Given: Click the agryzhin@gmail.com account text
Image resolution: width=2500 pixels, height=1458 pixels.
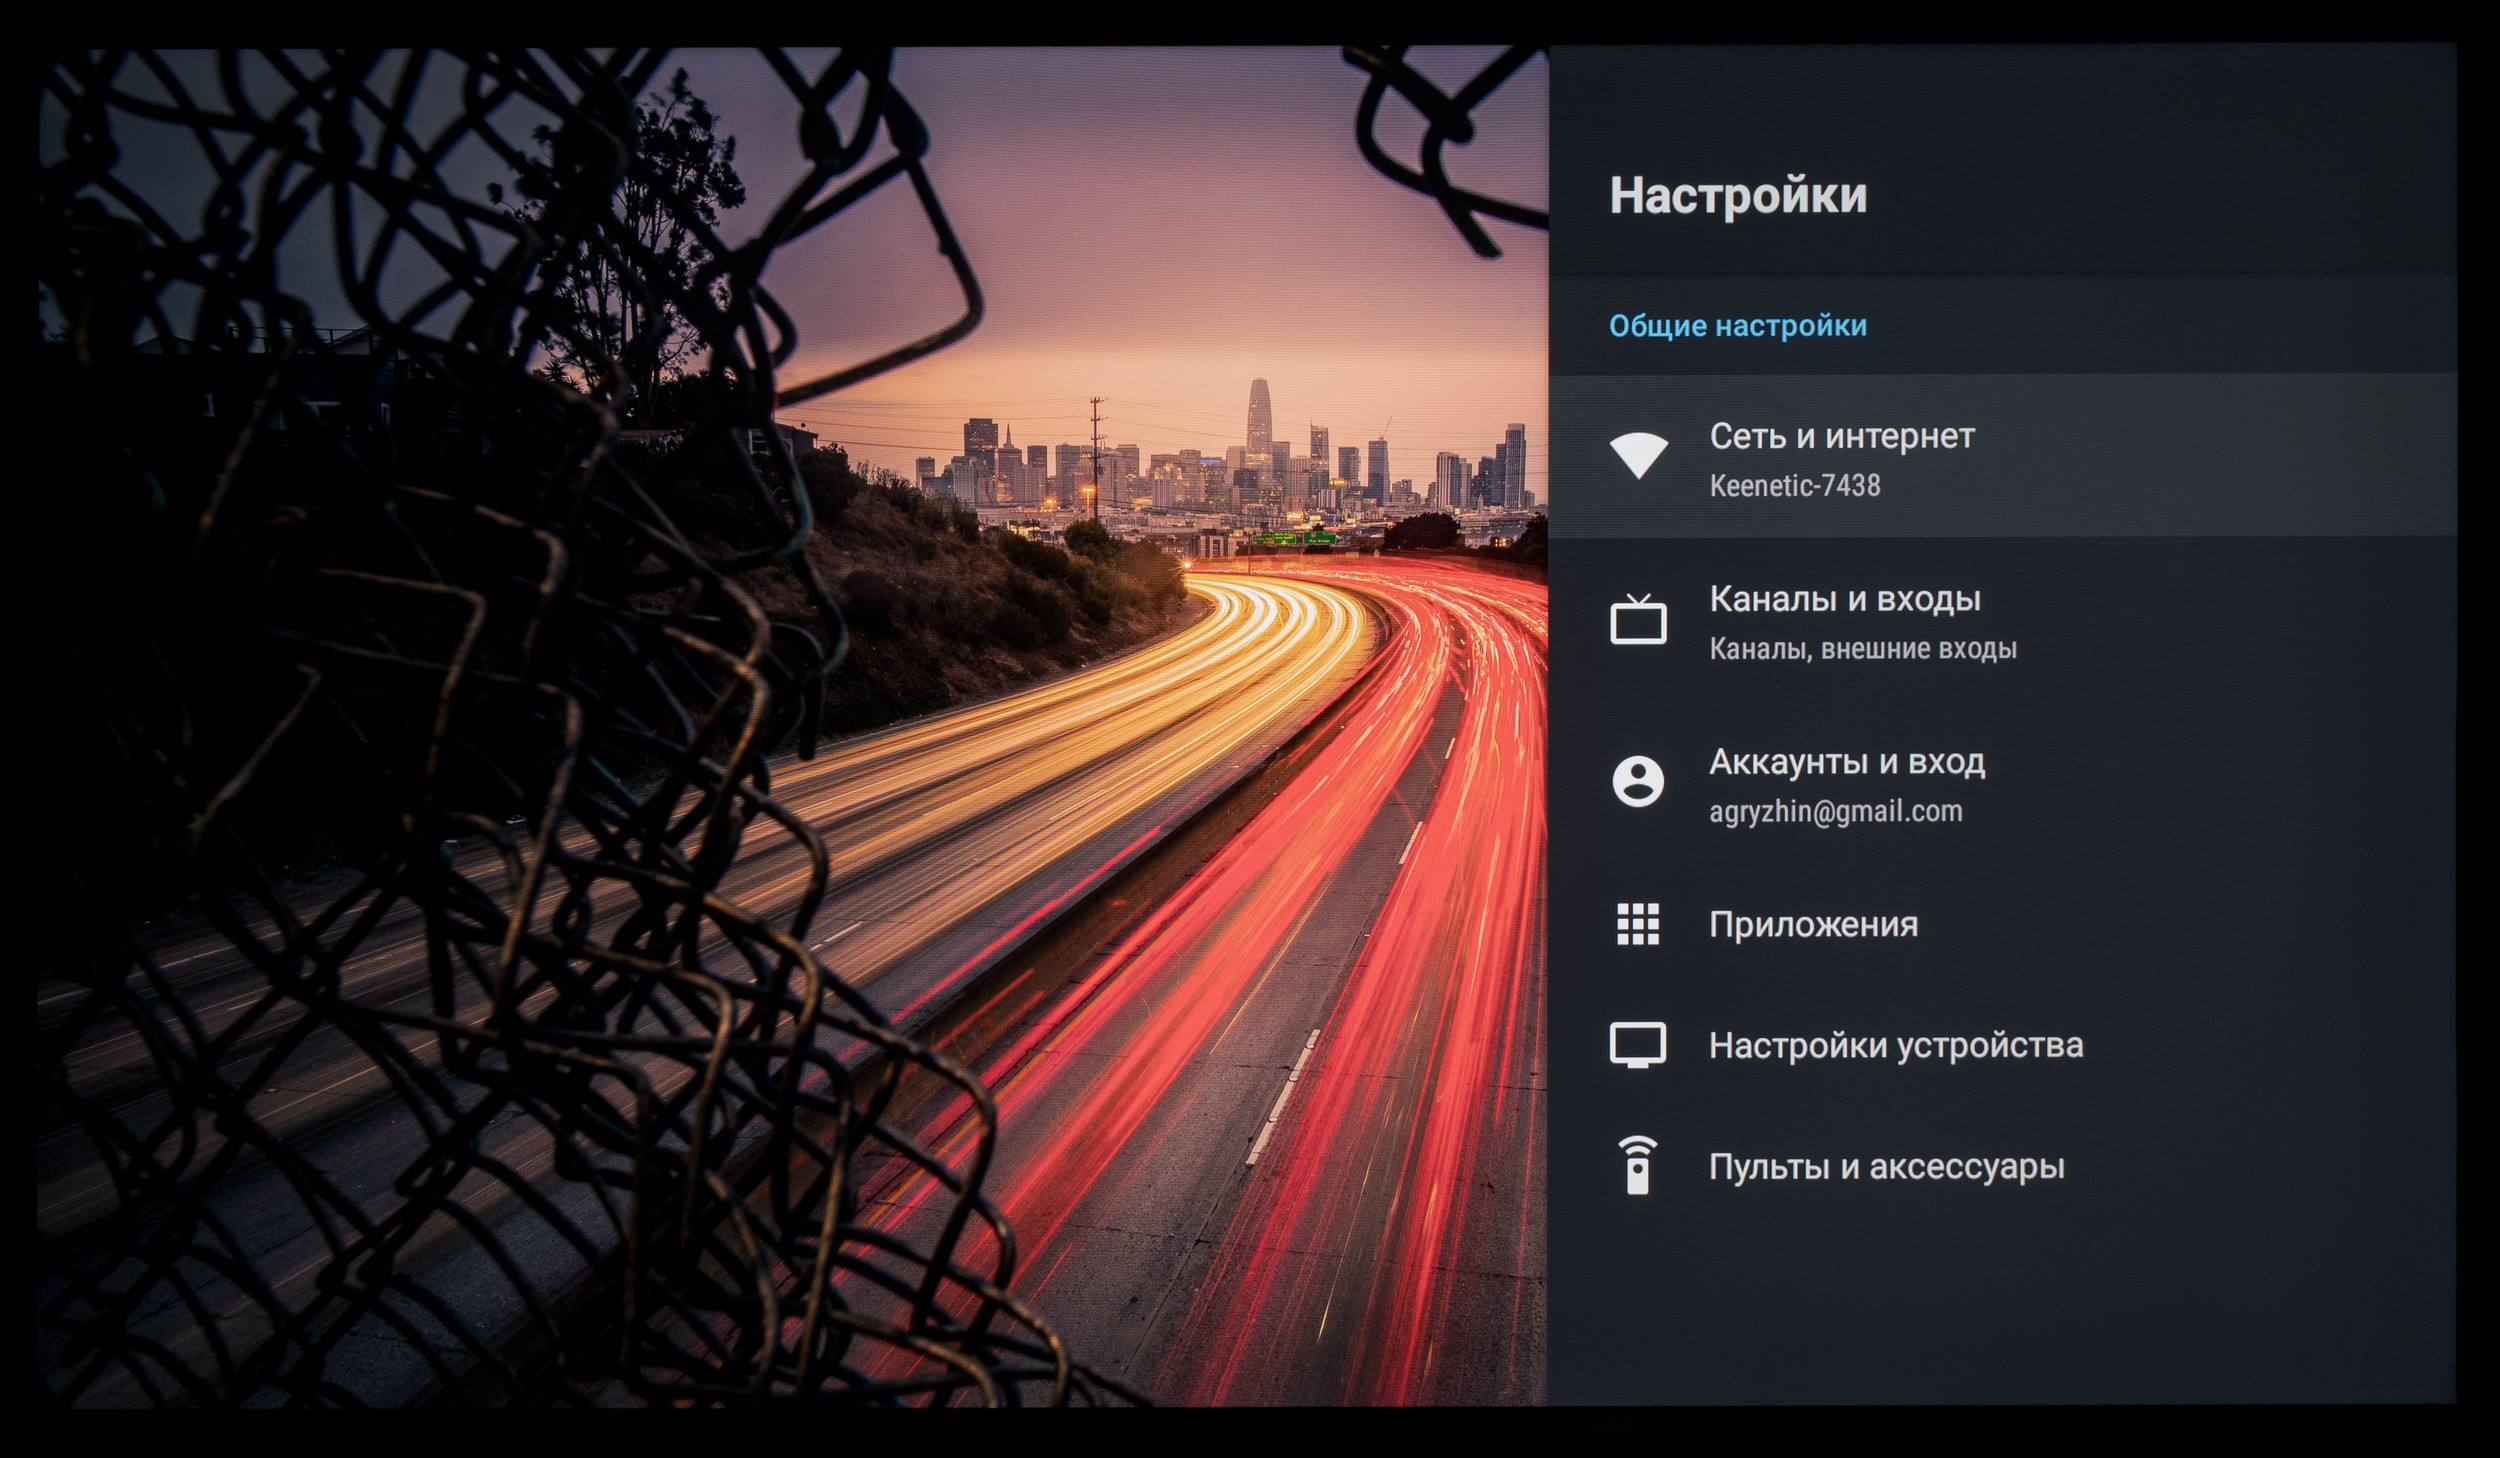Looking at the screenshot, I should coord(1835,811).
